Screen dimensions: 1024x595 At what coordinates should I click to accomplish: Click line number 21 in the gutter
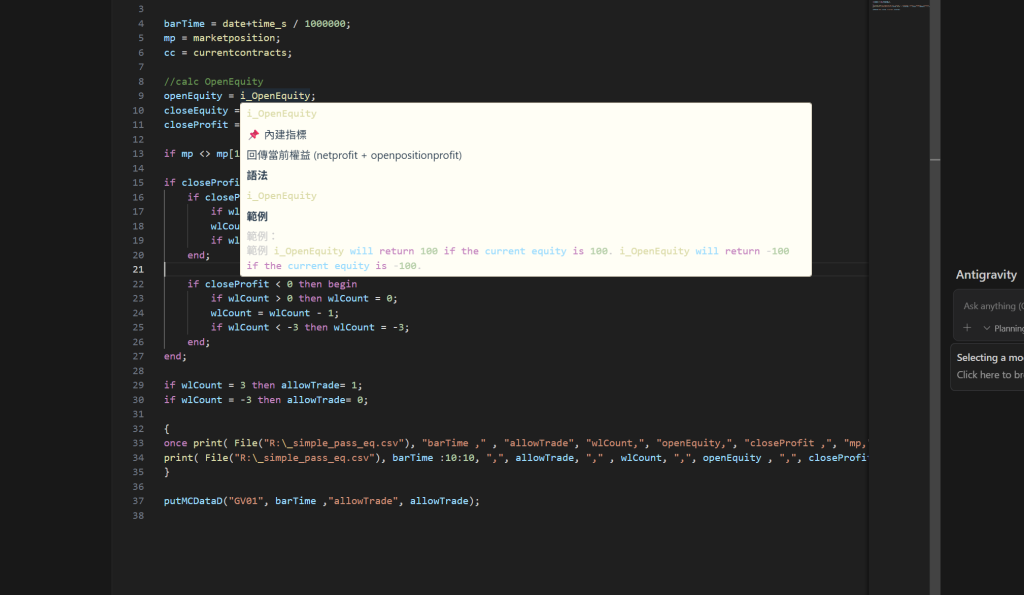coord(139,270)
